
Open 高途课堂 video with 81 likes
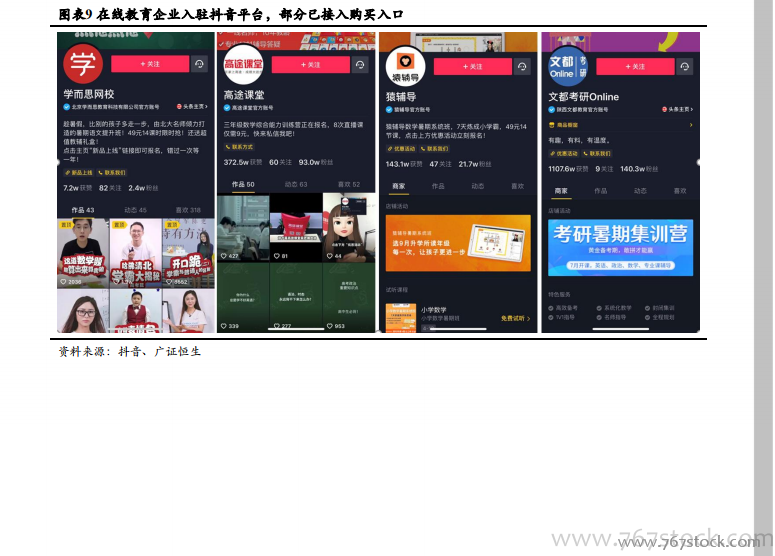(296, 228)
